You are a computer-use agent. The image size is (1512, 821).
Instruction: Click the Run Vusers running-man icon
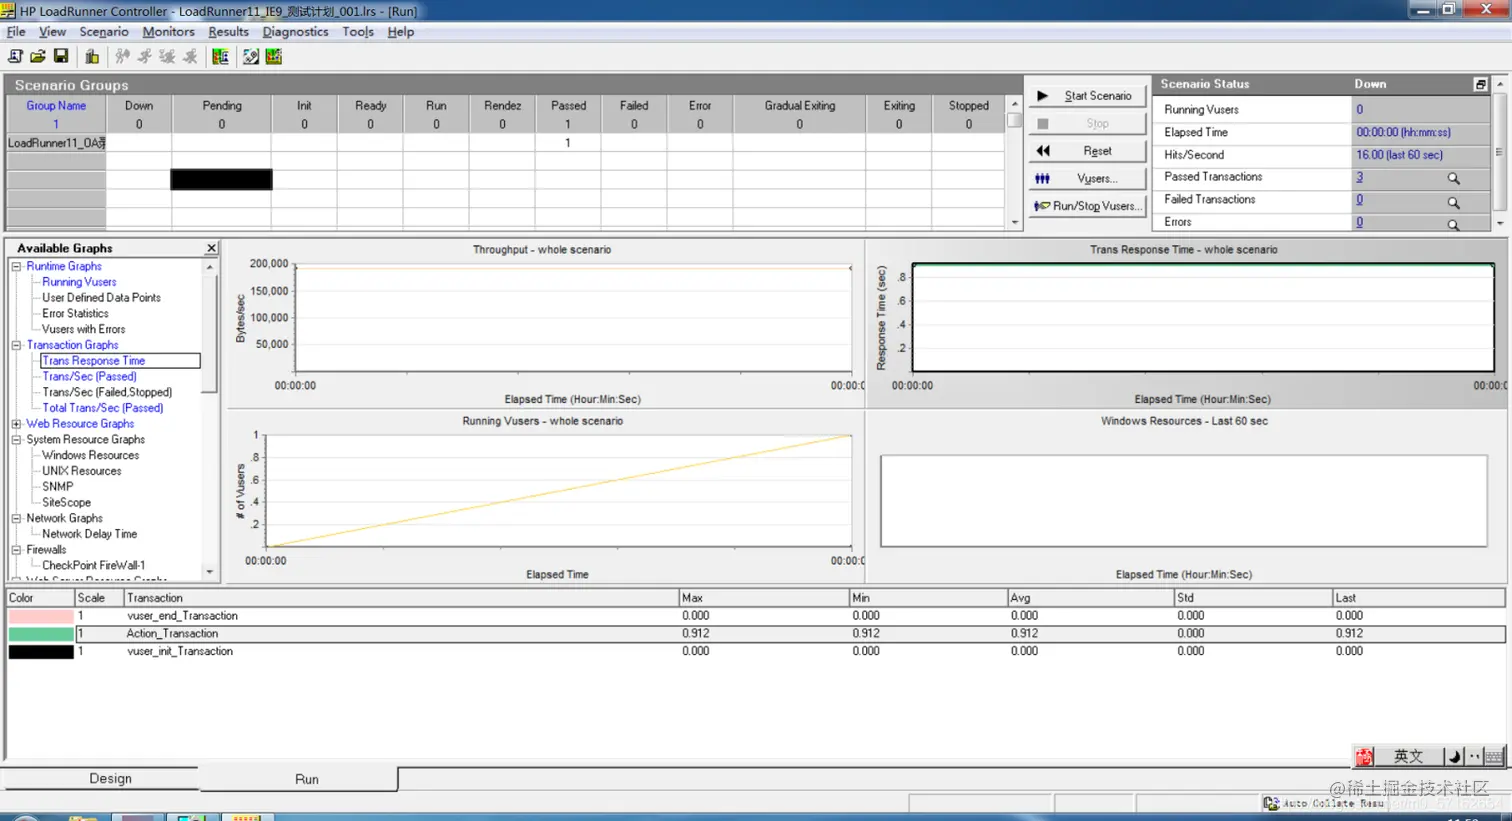[x=145, y=57]
